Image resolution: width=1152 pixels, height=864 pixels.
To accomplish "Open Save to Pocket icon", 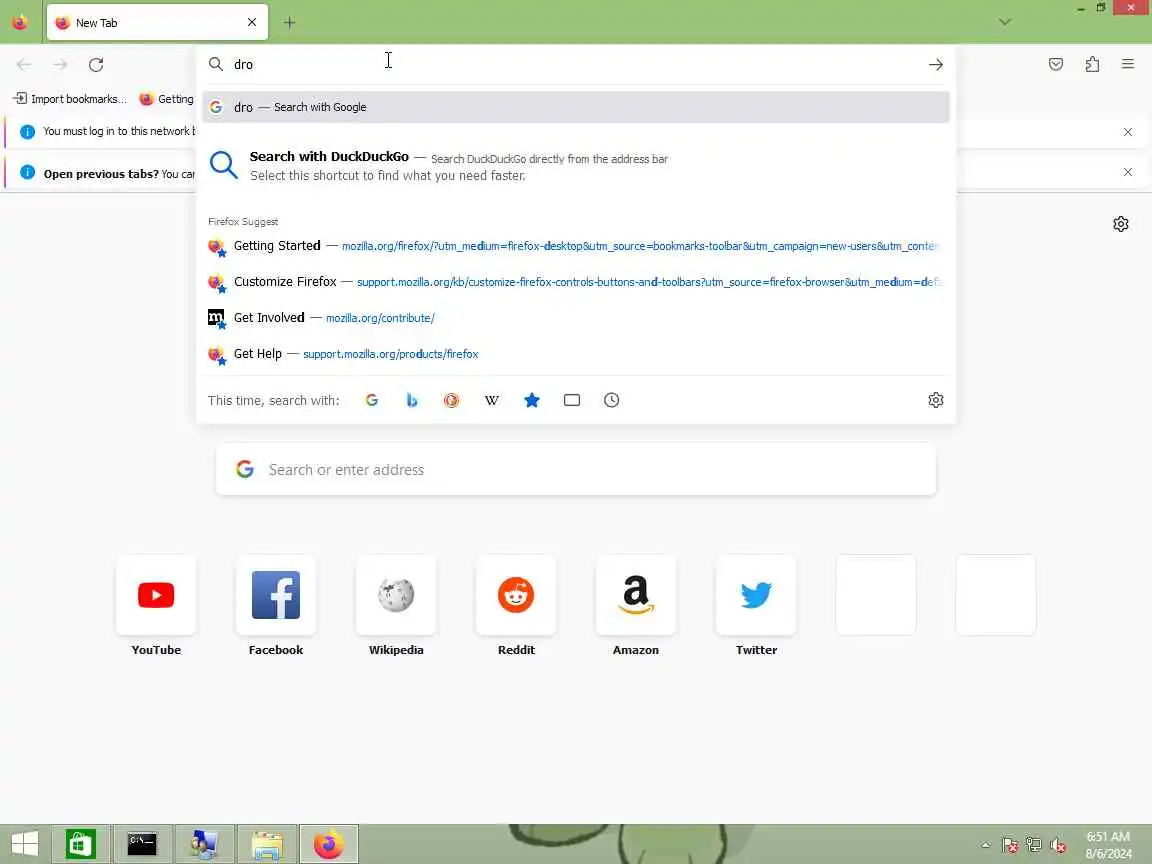I will 1056,65.
